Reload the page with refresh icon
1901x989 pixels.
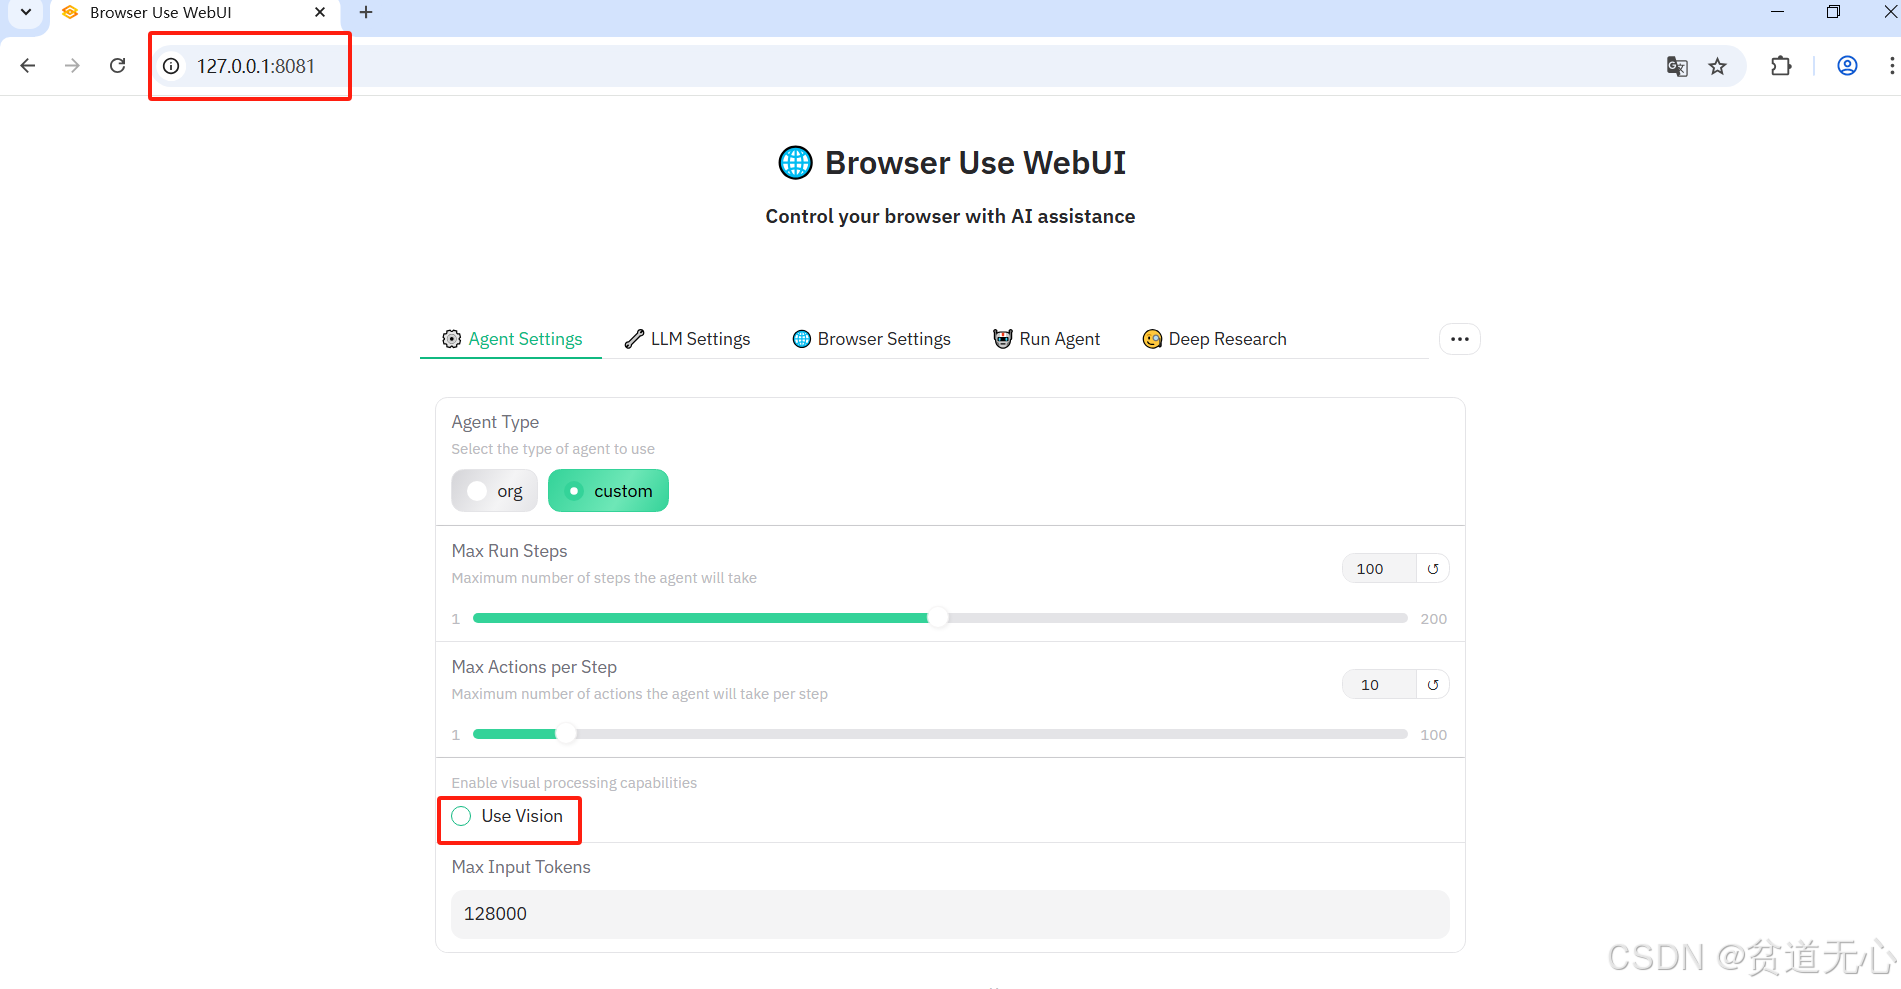coord(117,66)
